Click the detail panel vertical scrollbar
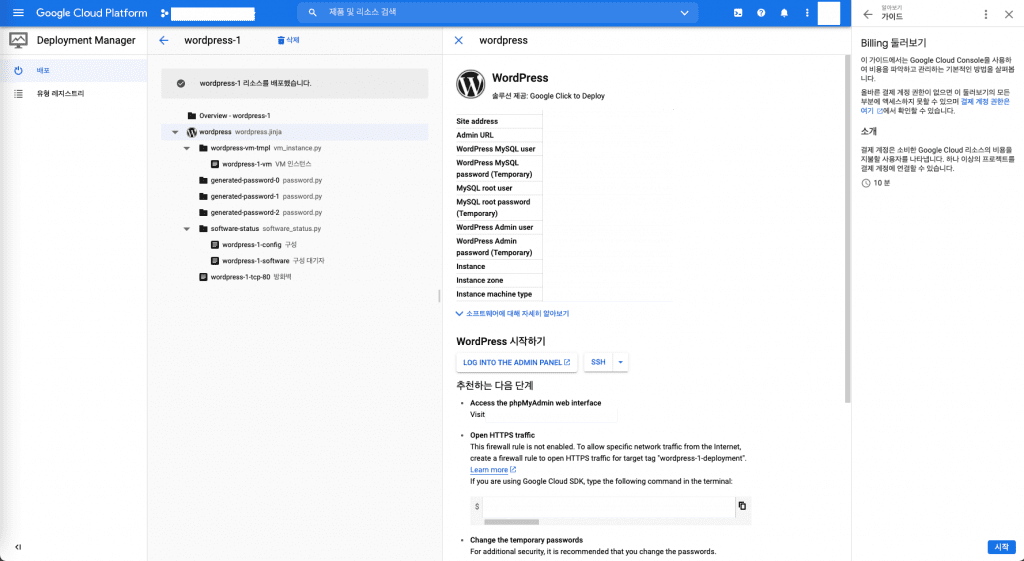1024x561 pixels. click(x=848, y=229)
